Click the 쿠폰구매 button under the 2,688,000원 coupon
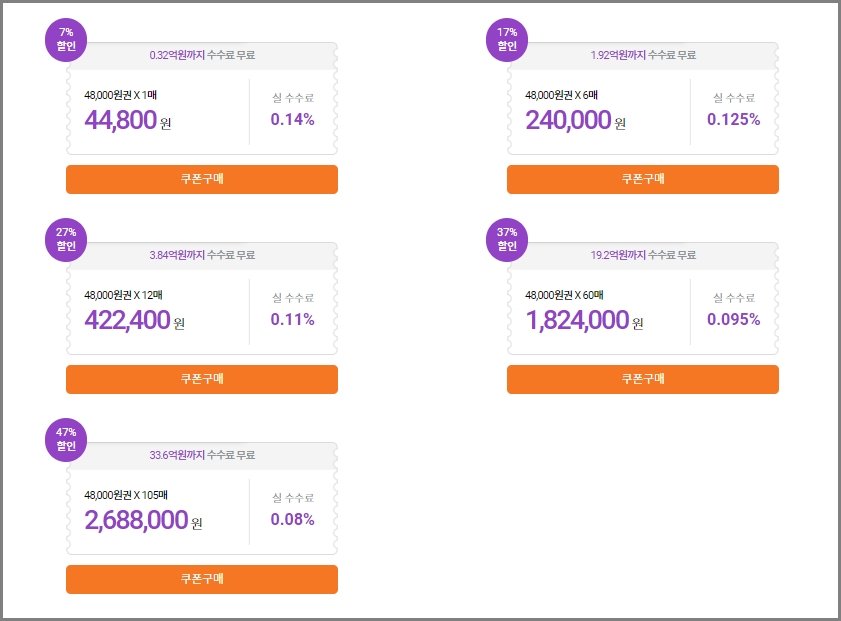This screenshot has width=841, height=621. click(x=202, y=579)
